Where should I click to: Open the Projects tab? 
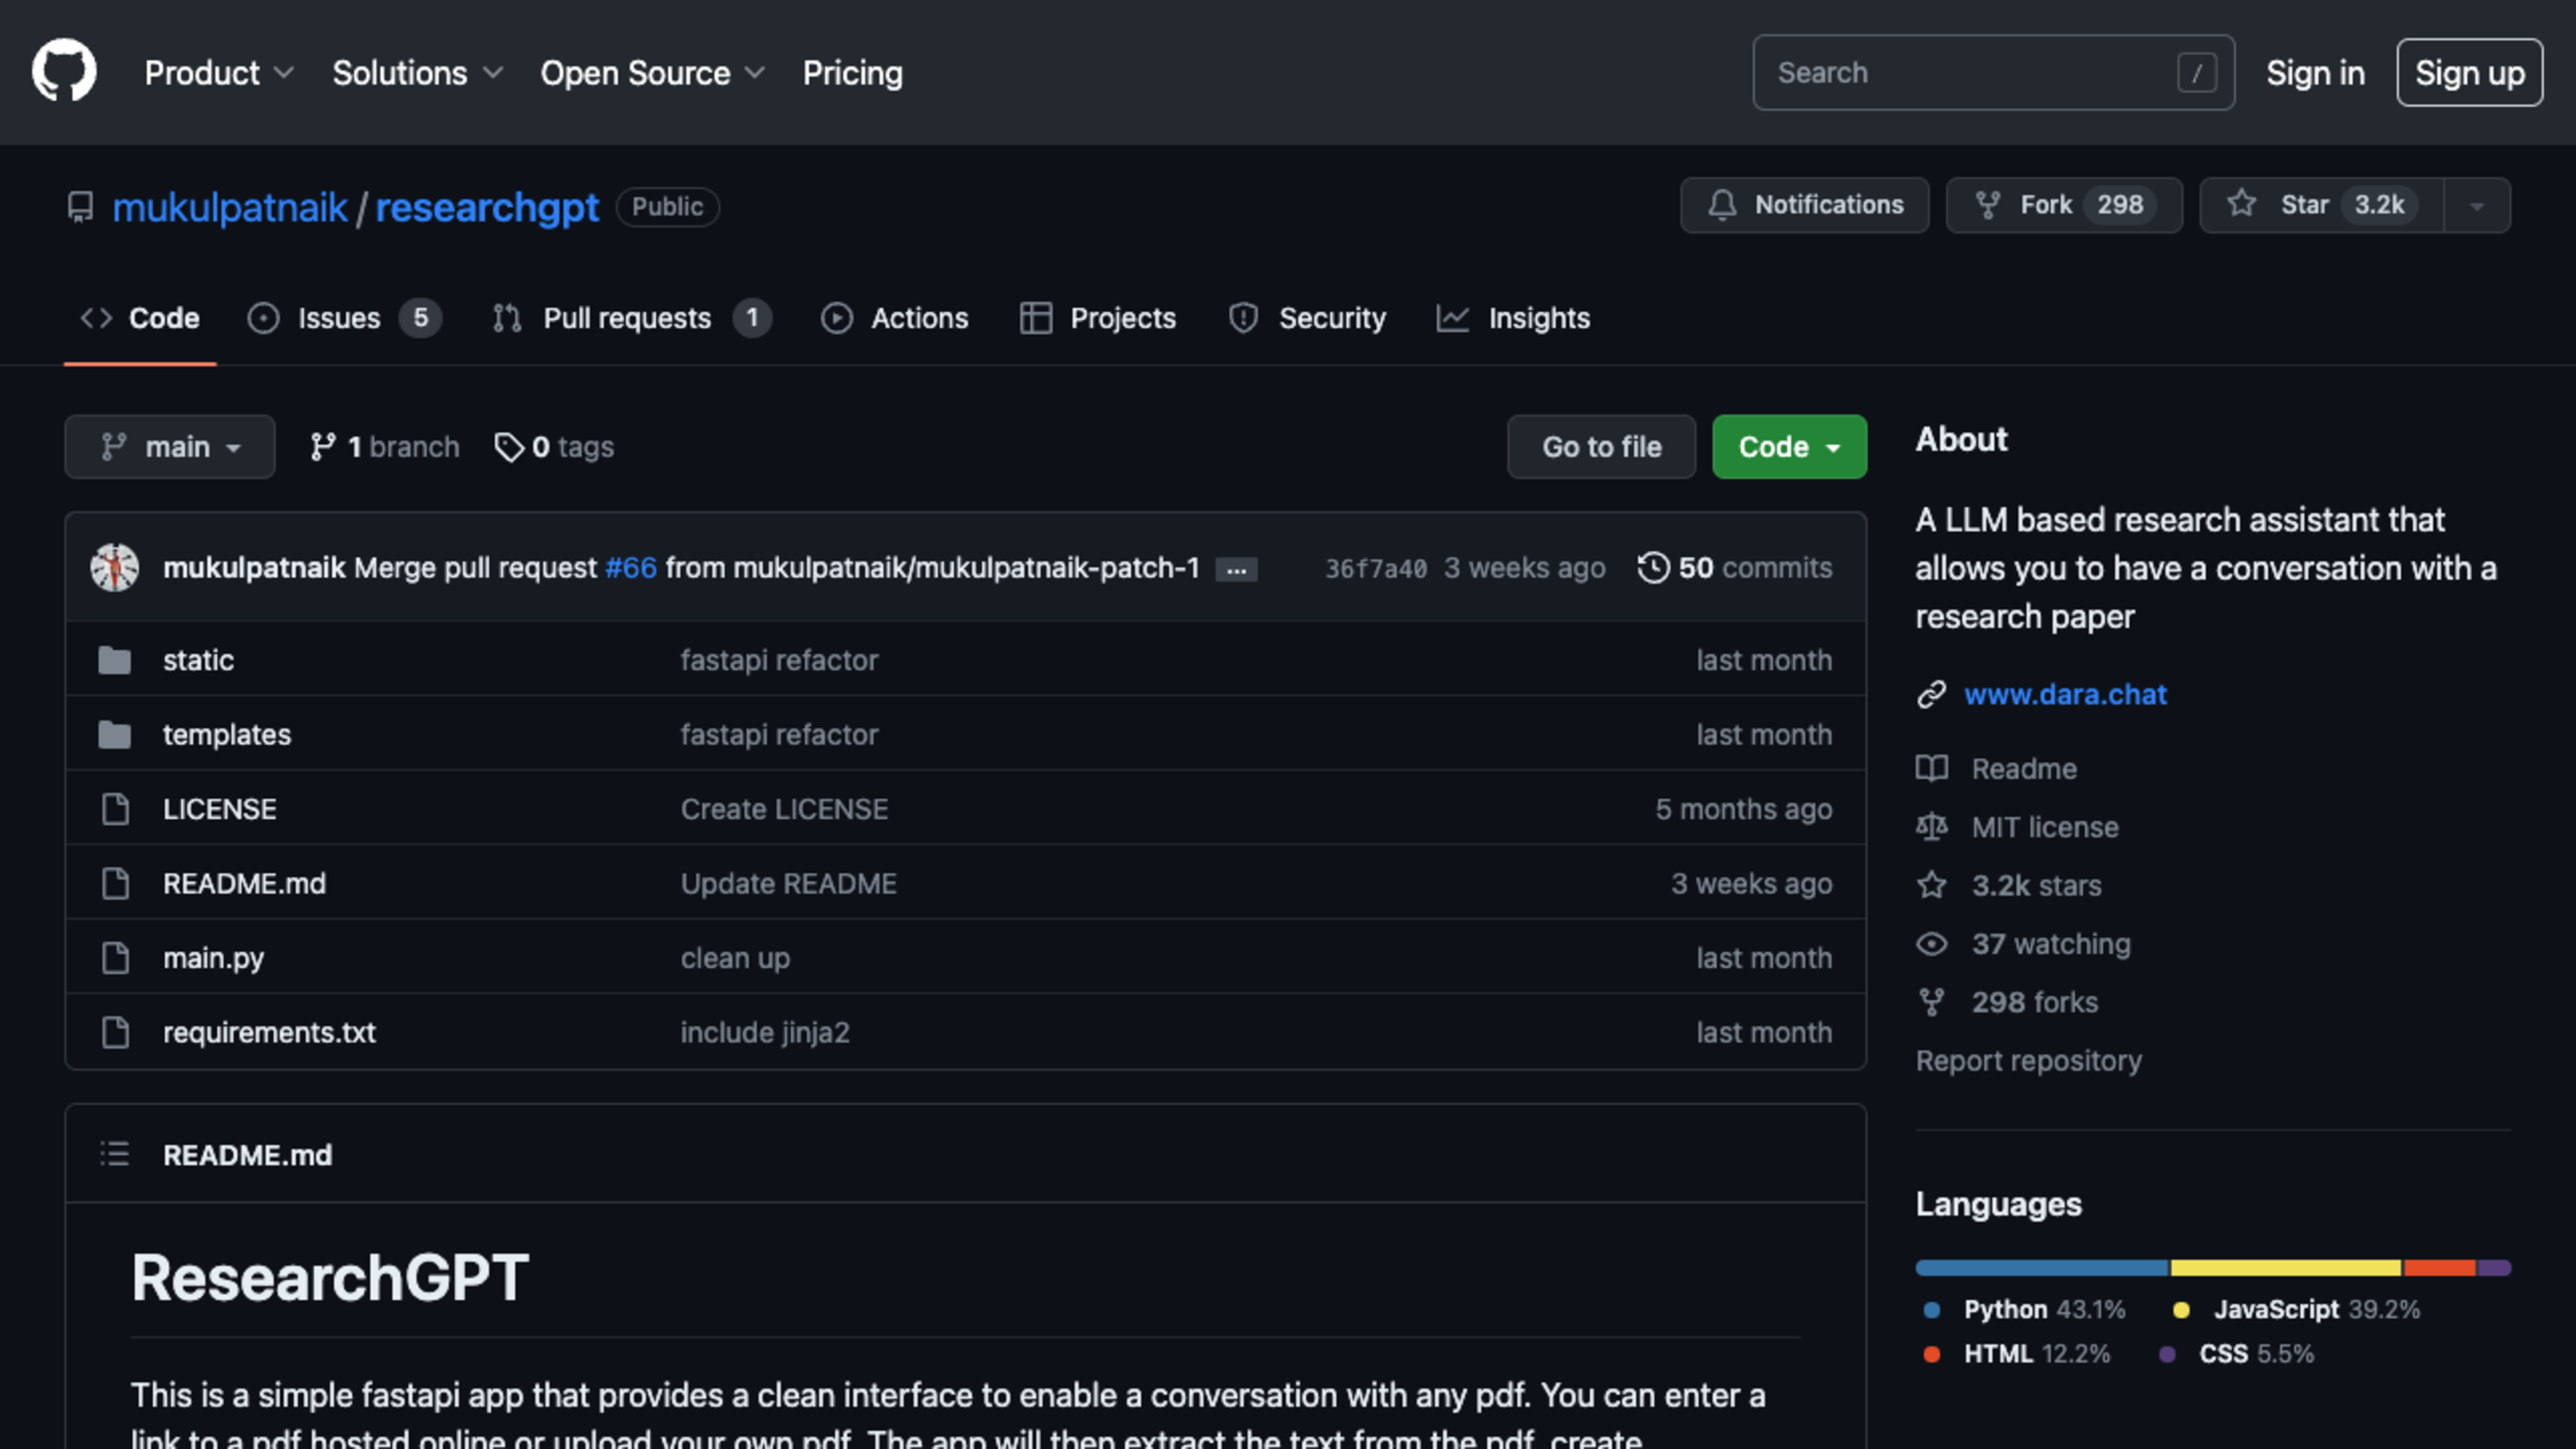click(1098, 318)
